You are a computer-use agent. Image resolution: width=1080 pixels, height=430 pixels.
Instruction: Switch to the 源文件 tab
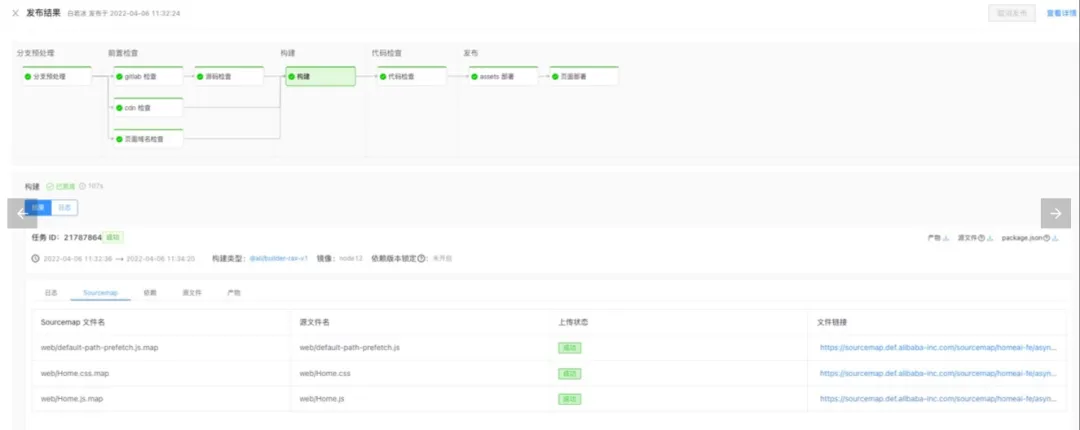pos(191,293)
